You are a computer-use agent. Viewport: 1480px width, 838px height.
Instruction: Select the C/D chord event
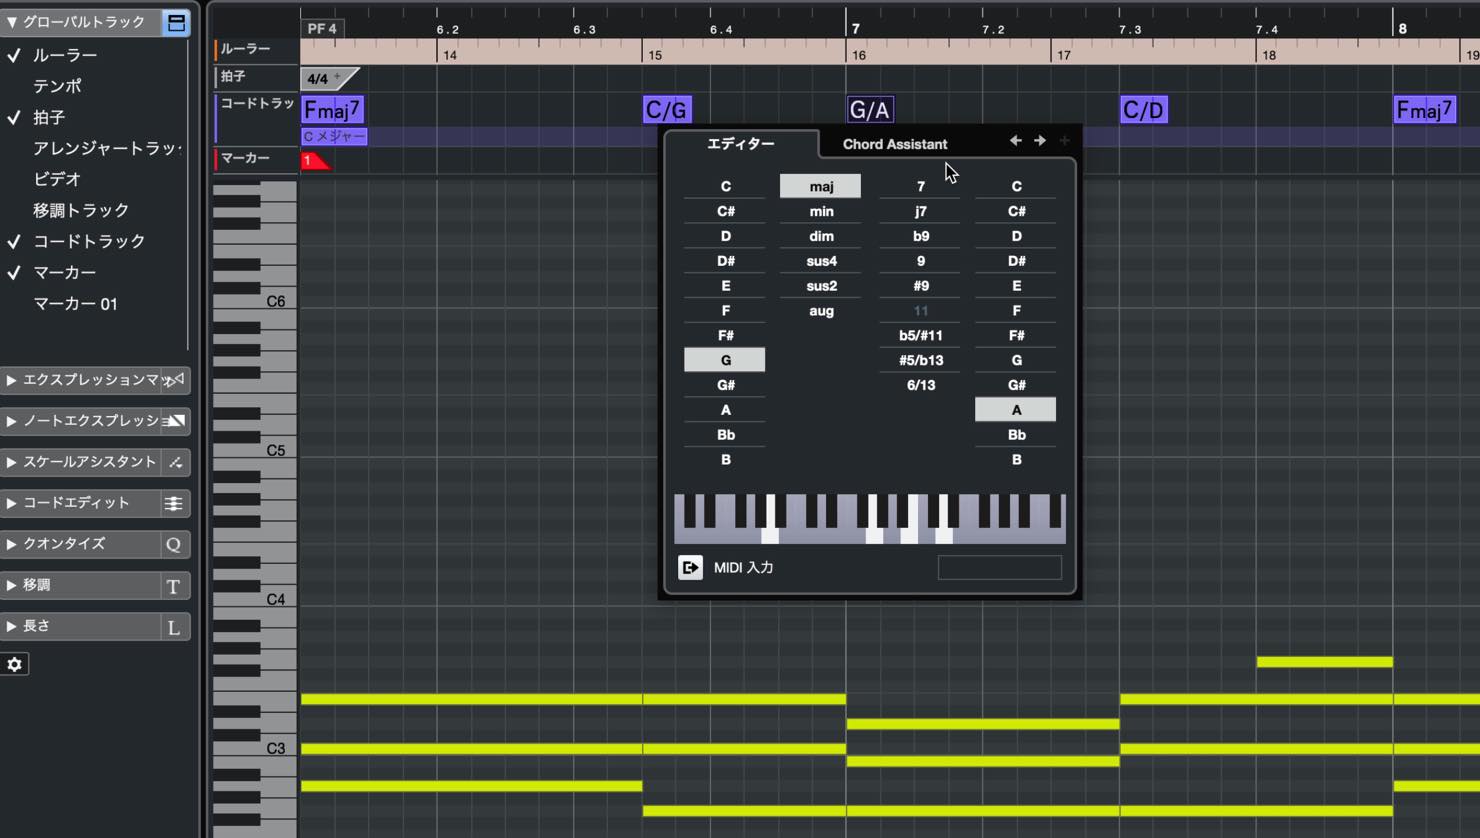(1144, 110)
